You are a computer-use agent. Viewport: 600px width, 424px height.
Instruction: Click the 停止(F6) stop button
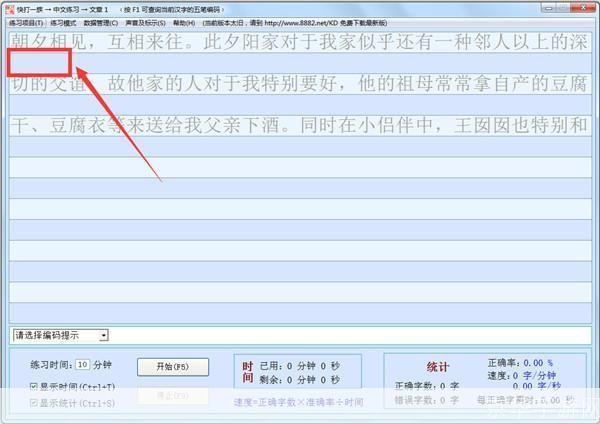173,396
